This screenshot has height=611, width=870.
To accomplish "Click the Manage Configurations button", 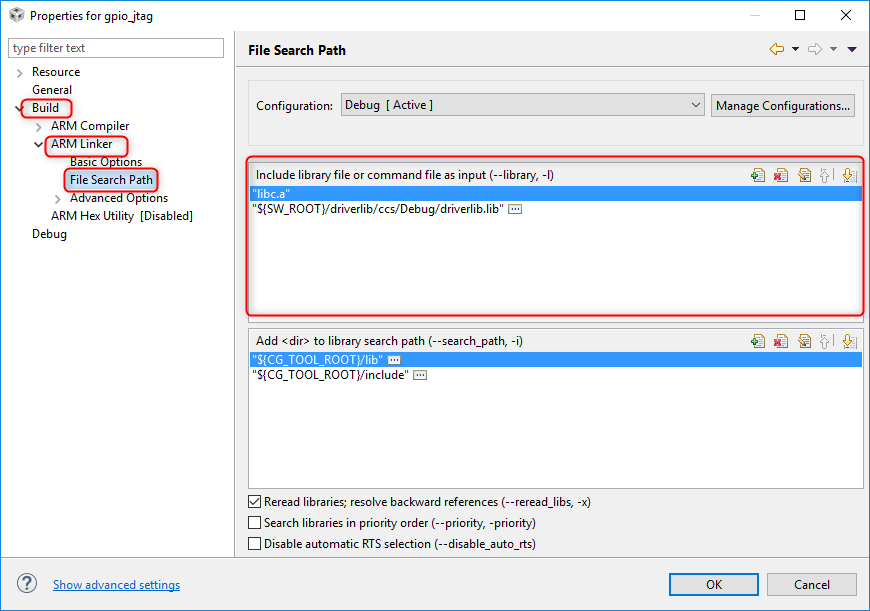I will 783,105.
